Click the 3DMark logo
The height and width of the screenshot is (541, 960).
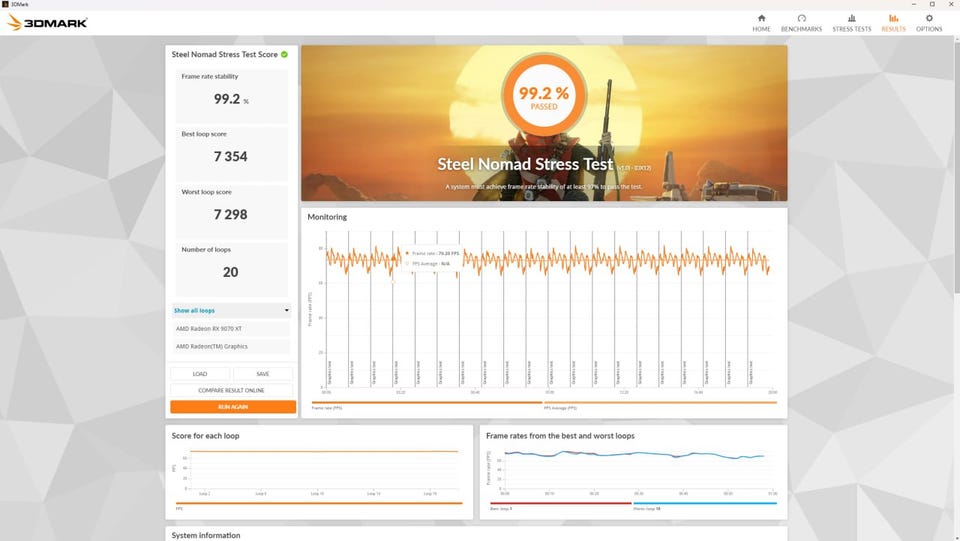point(47,23)
